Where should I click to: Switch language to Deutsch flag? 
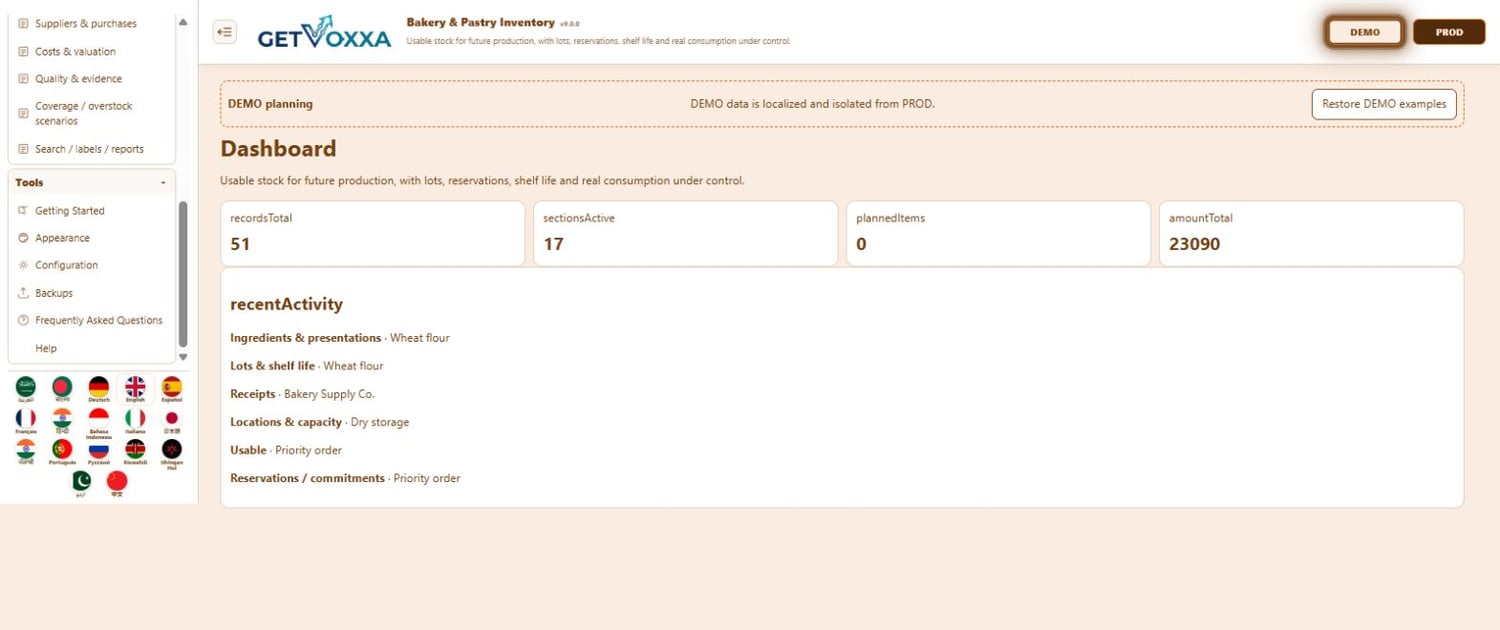point(98,387)
